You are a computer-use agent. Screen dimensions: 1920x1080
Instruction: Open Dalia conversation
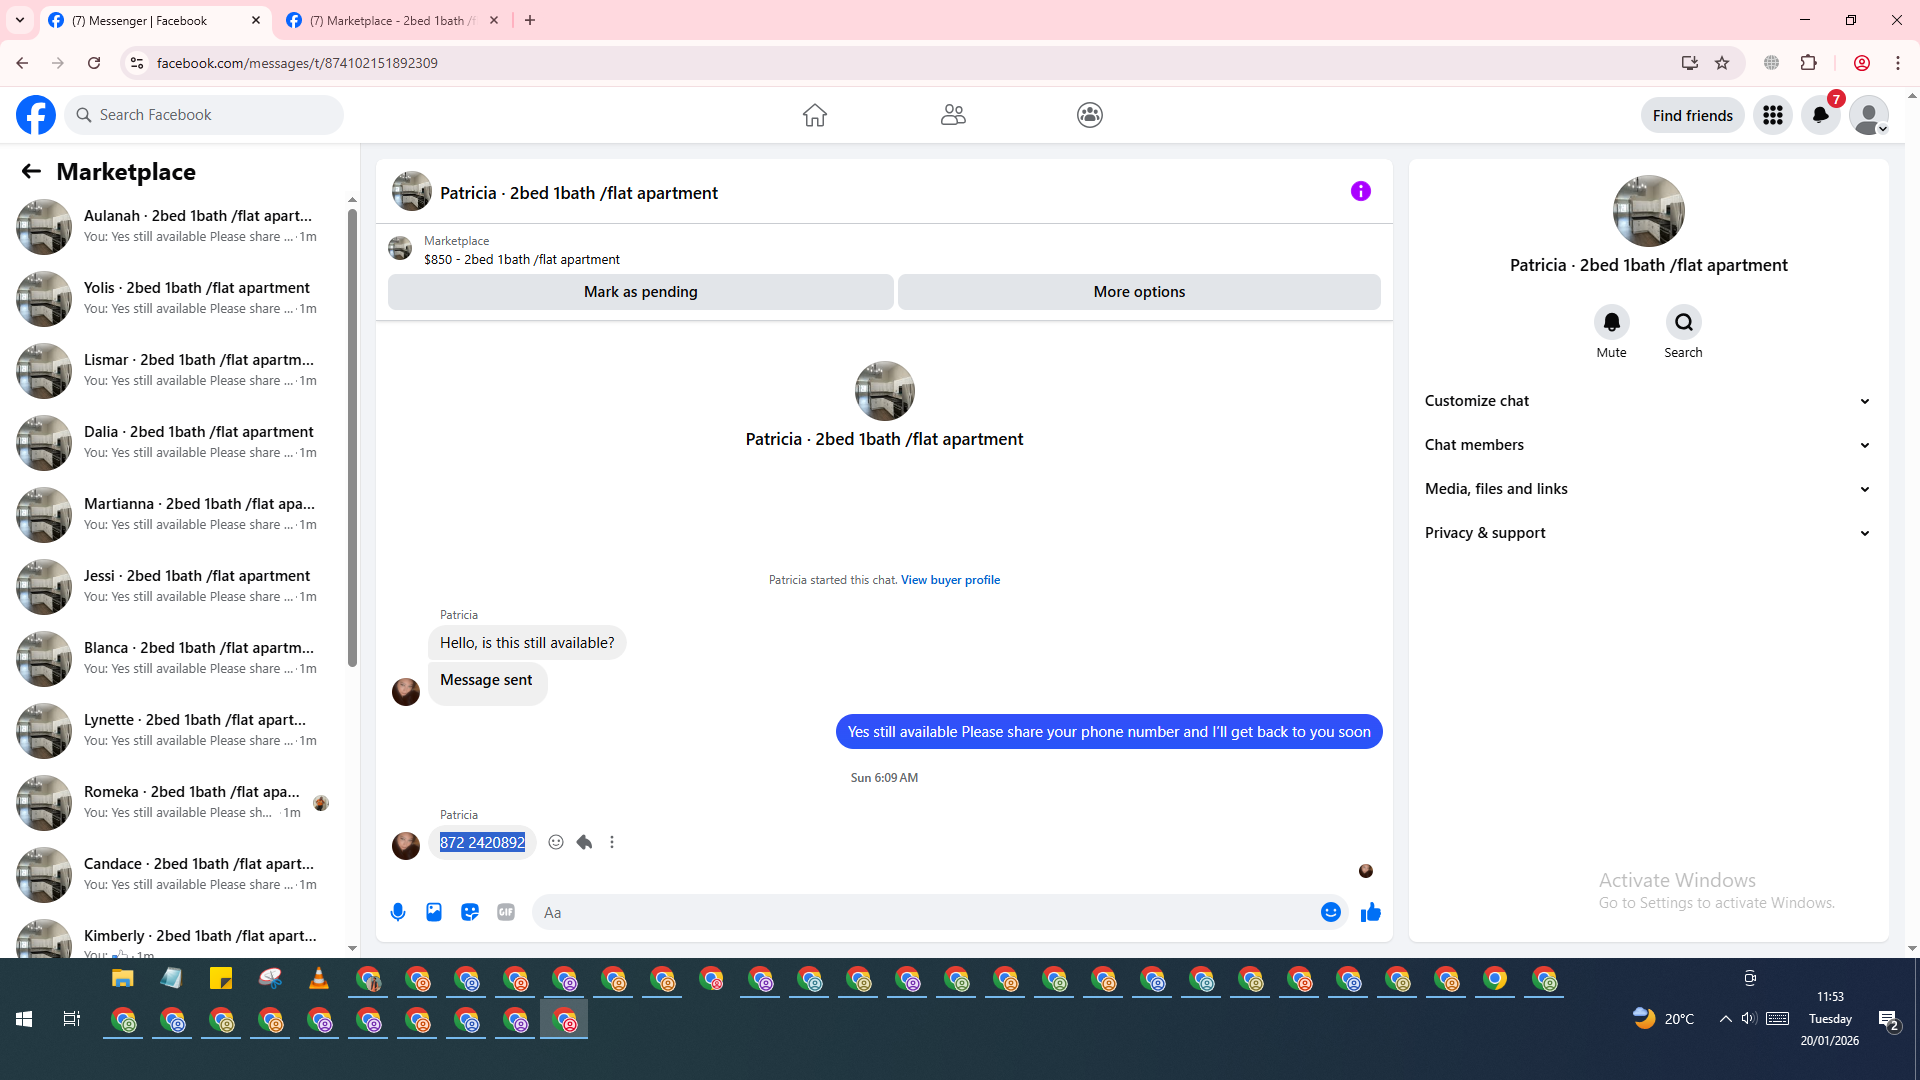(172, 442)
